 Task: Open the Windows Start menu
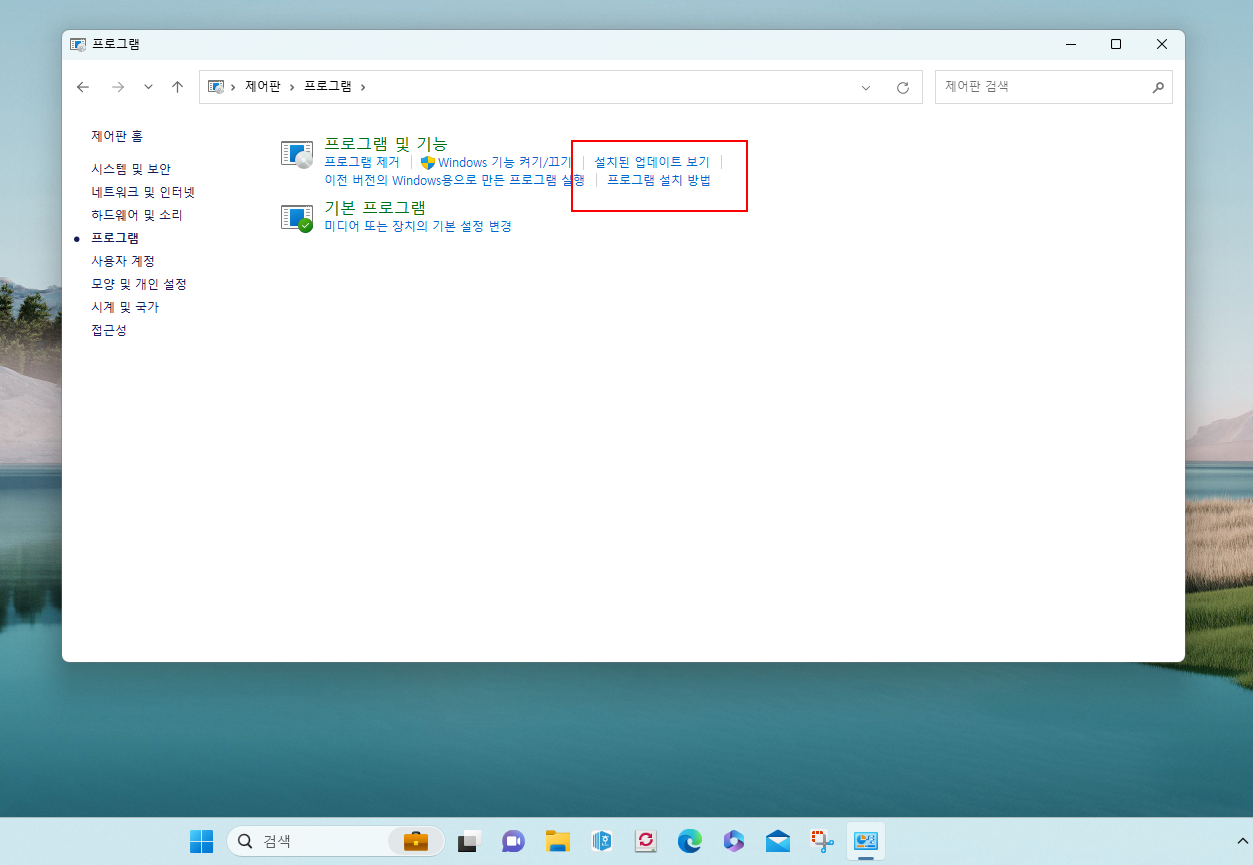click(201, 841)
